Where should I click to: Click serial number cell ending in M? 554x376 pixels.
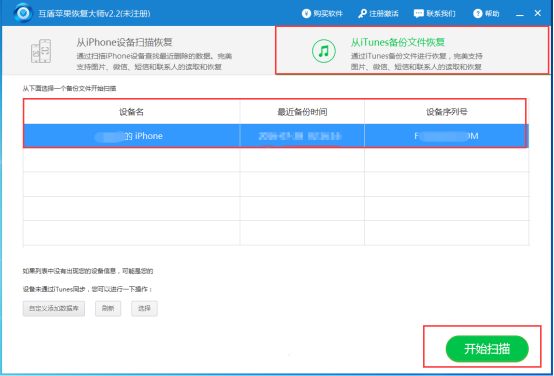click(x=447, y=136)
